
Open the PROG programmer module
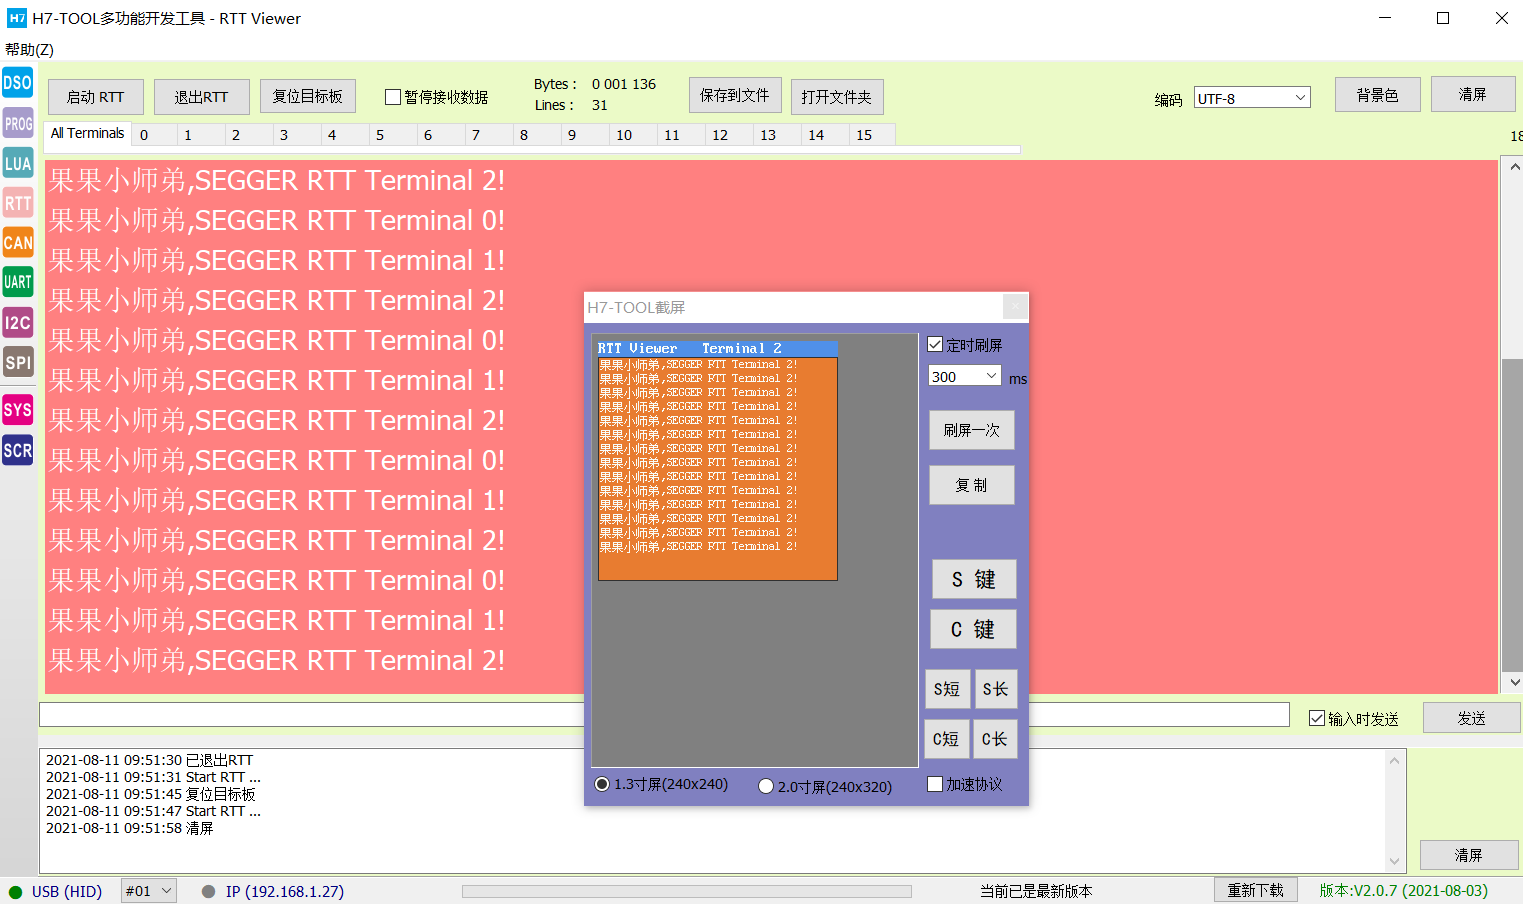point(17,124)
